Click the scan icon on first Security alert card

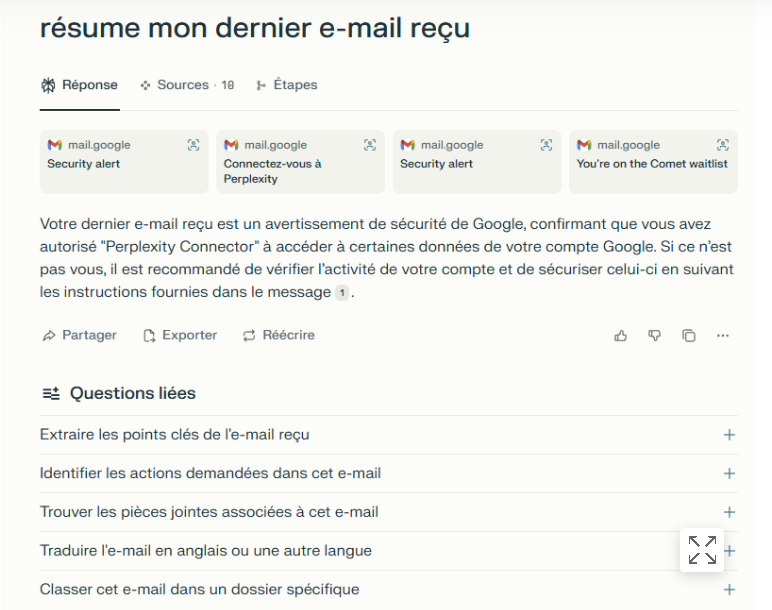tap(194, 145)
